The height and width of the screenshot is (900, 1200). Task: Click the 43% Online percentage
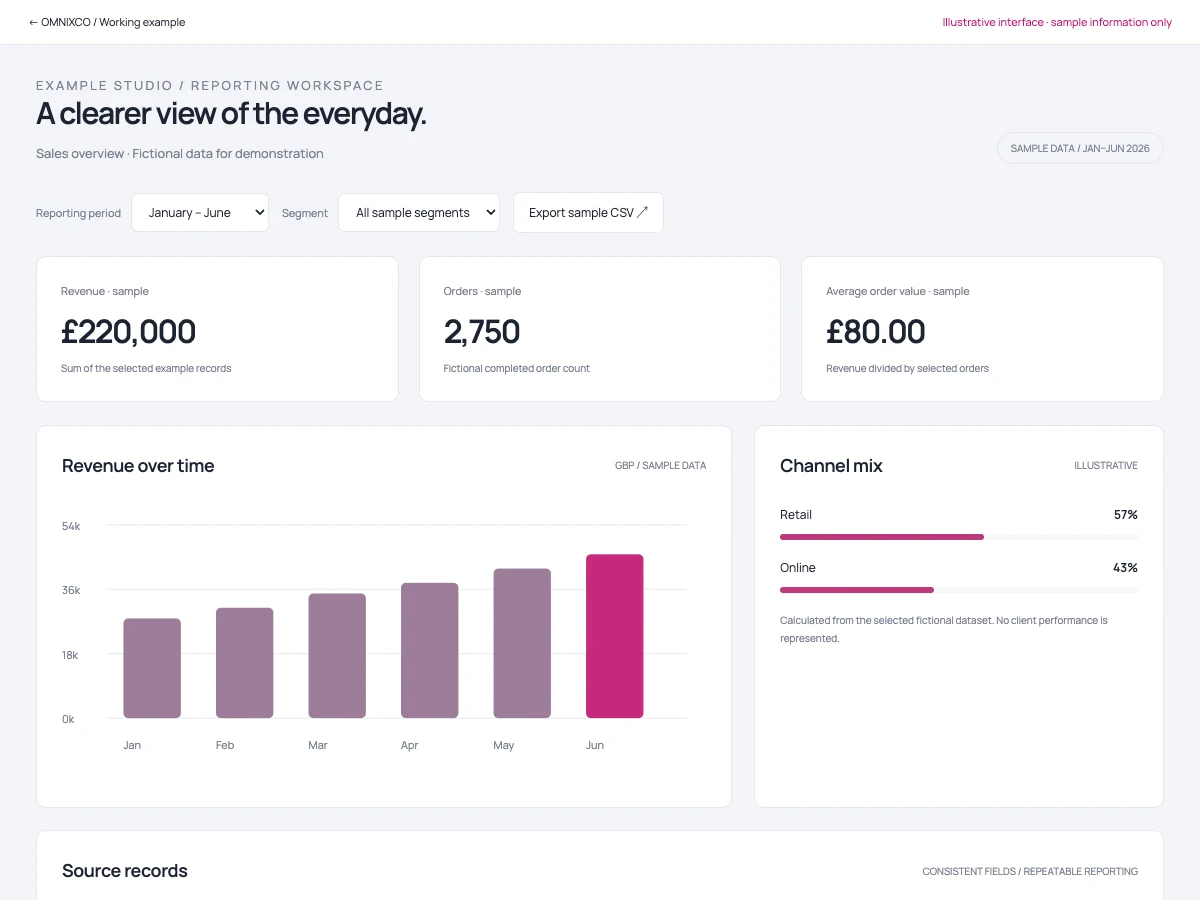point(1125,568)
